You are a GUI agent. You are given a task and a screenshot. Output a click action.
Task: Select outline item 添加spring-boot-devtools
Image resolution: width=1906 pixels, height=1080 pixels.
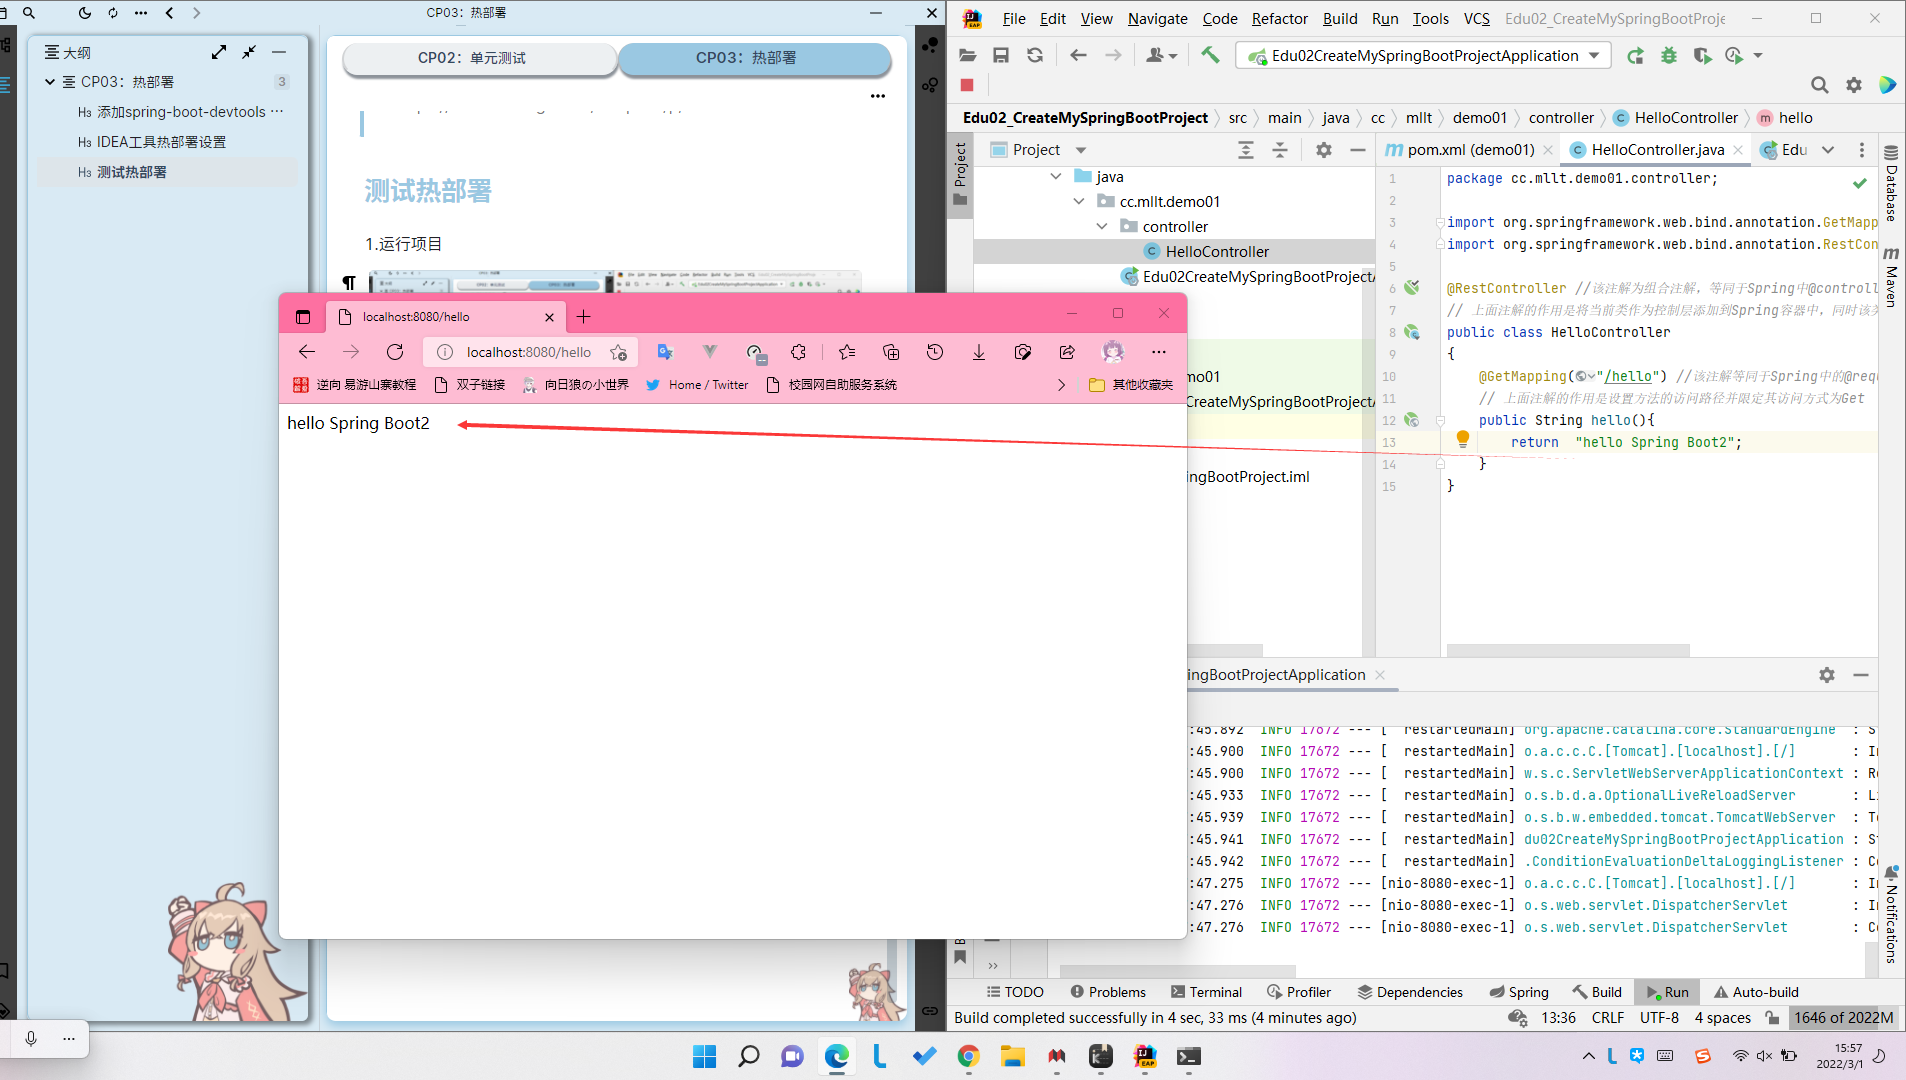coord(181,112)
